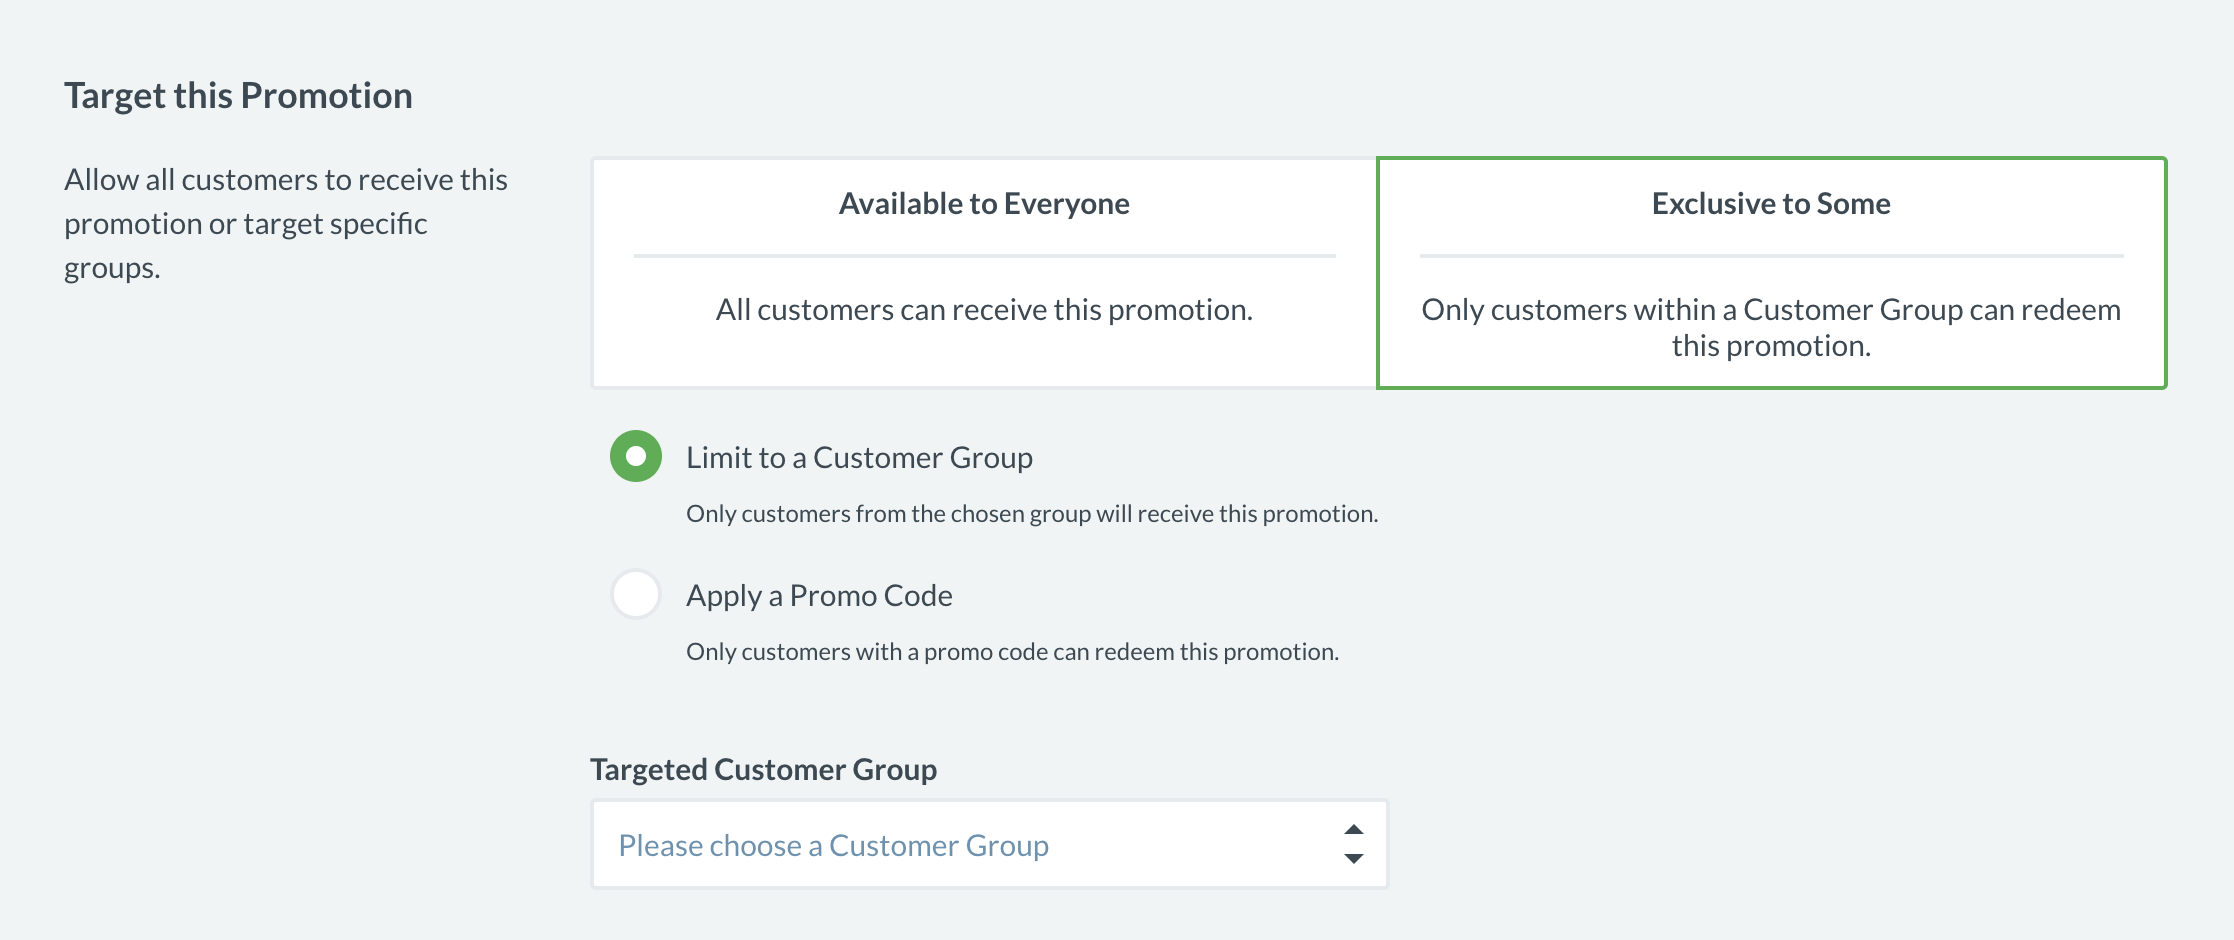This screenshot has width=2234, height=940.
Task: Choose the "Exclusive to Some" card
Action: (x=1771, y=272)
